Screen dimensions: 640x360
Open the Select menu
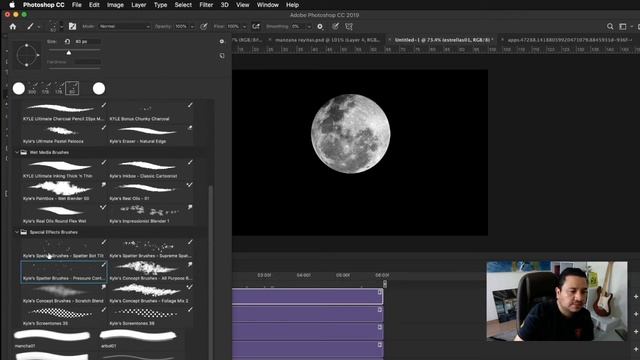(183, 5)
